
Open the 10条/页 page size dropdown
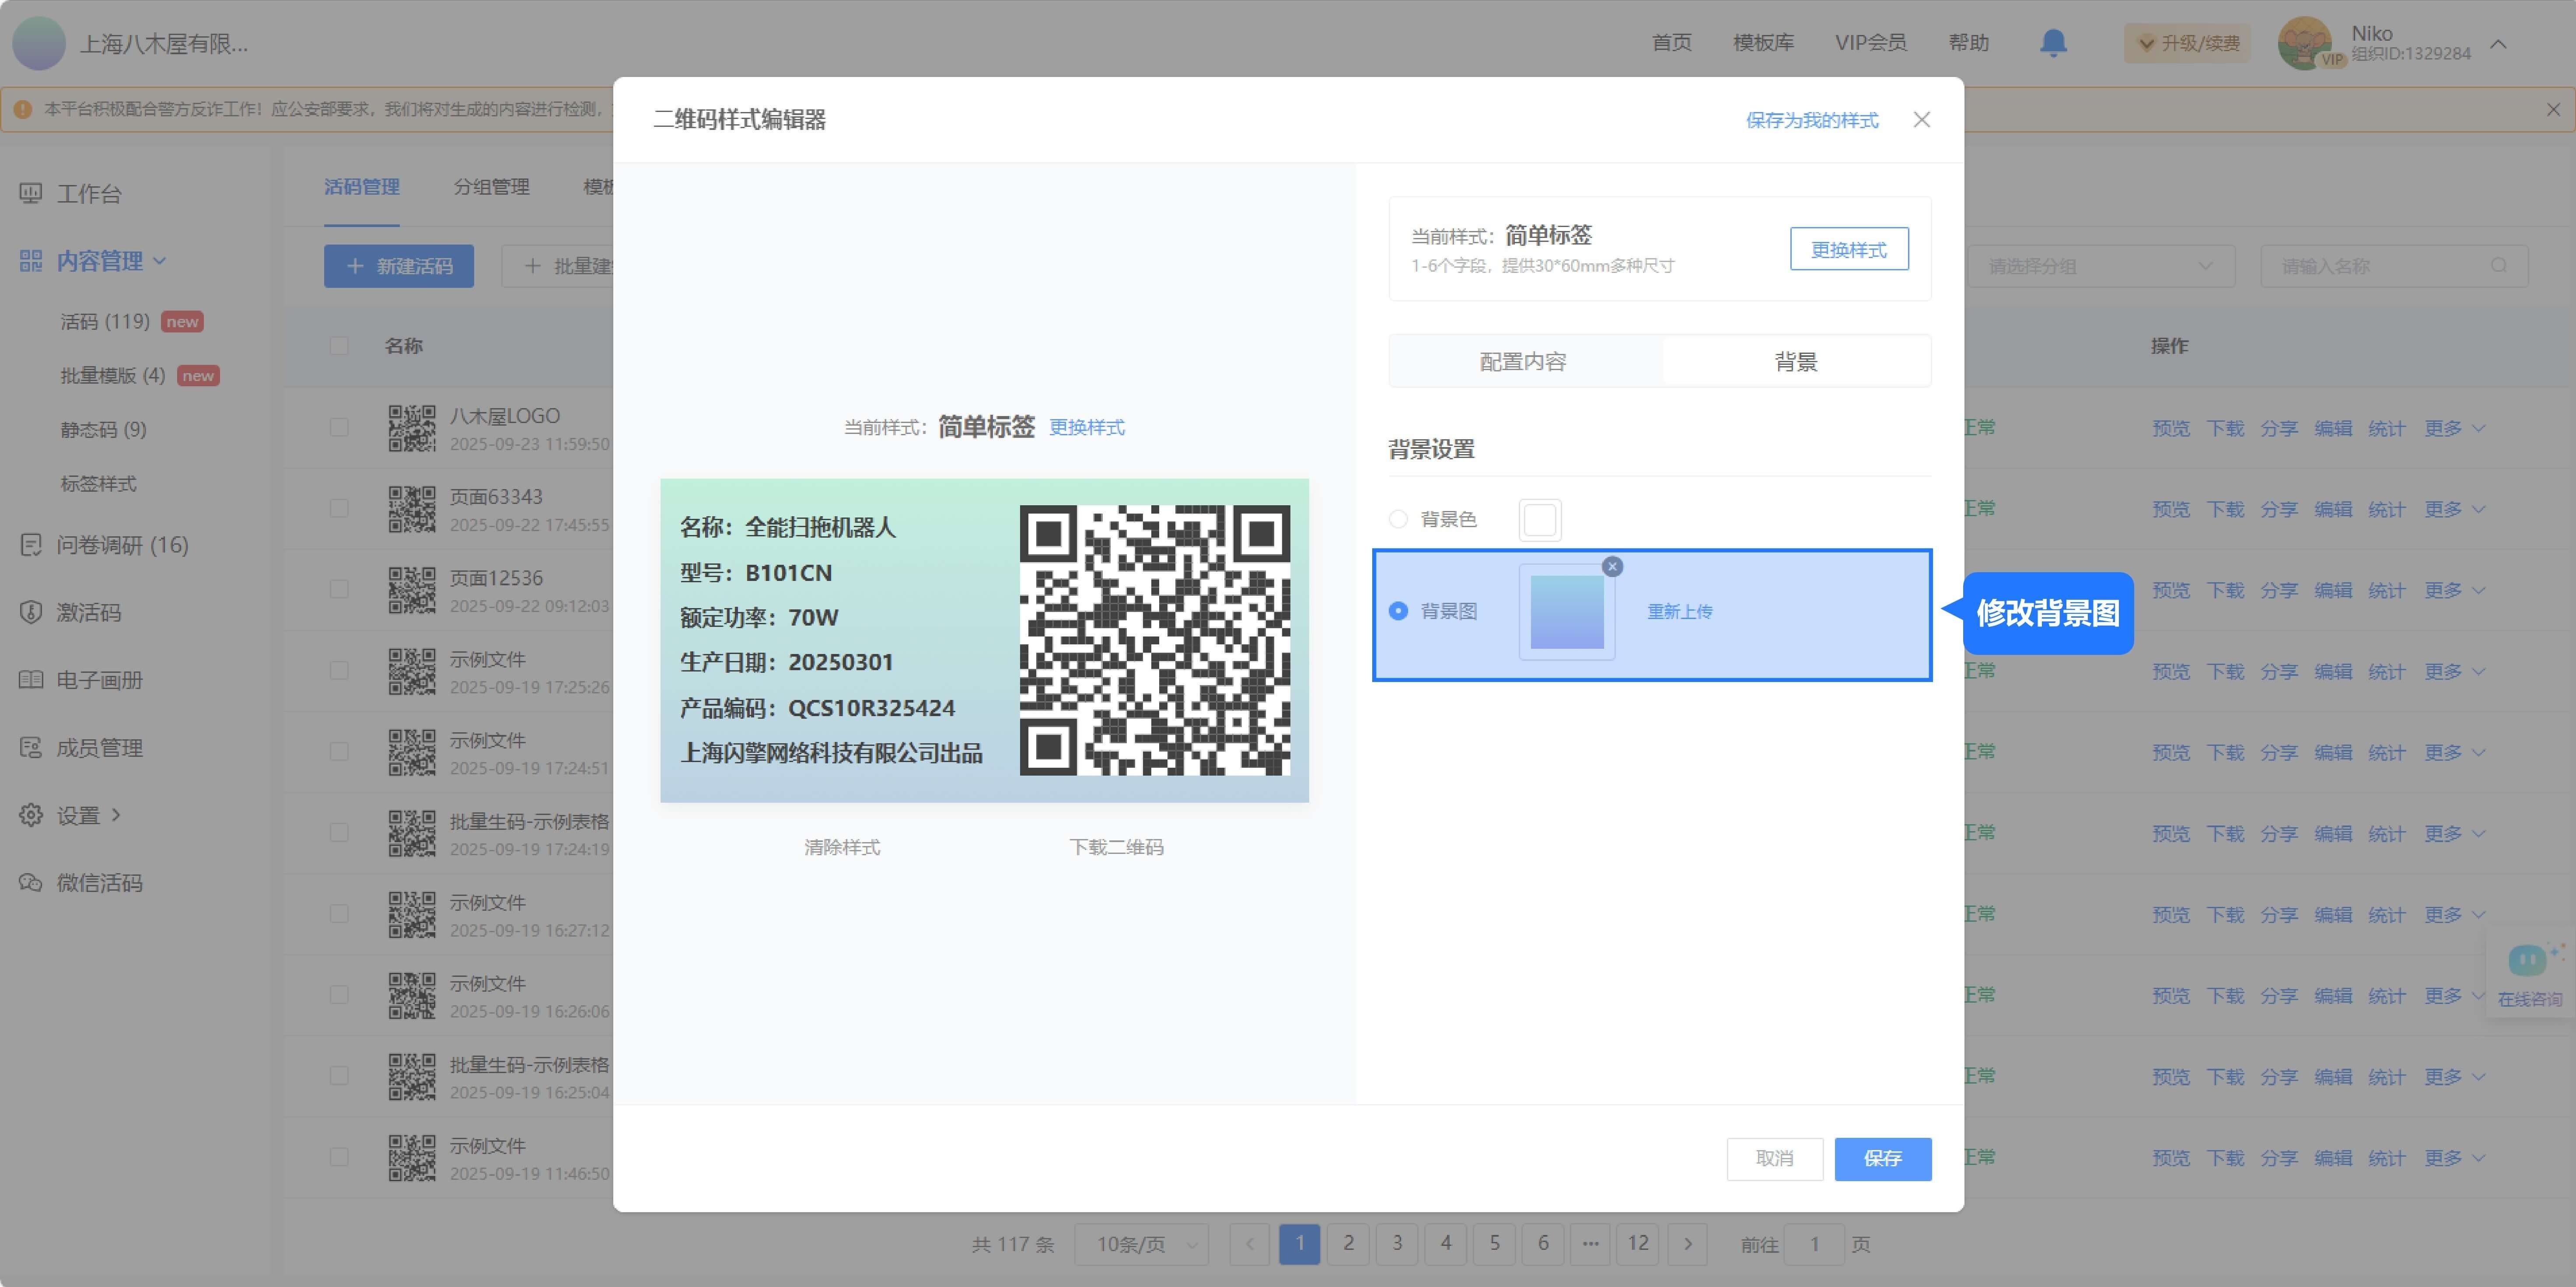[x=1142, y=1244]
